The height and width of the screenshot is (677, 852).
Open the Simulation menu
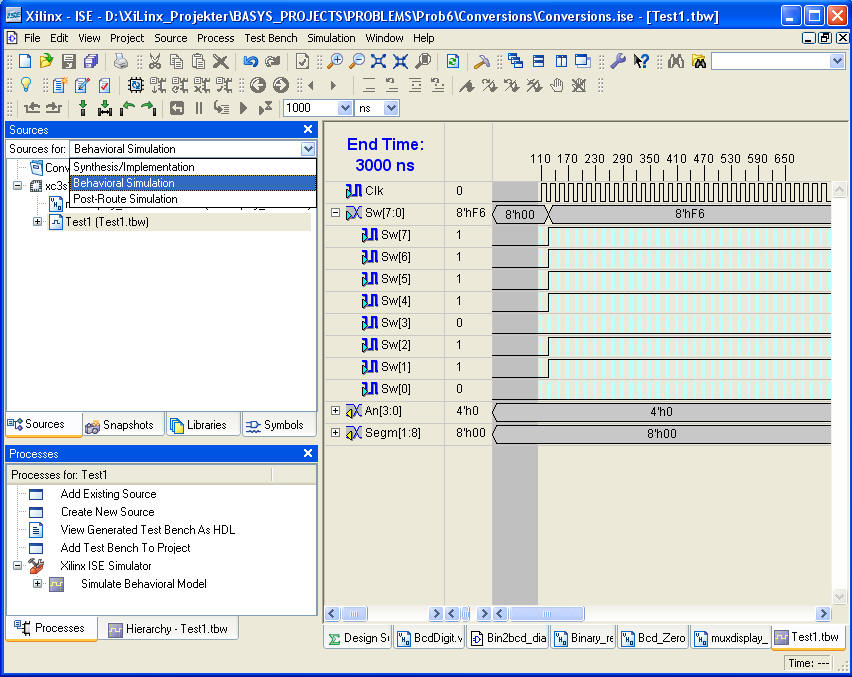(x=331, y=38)
